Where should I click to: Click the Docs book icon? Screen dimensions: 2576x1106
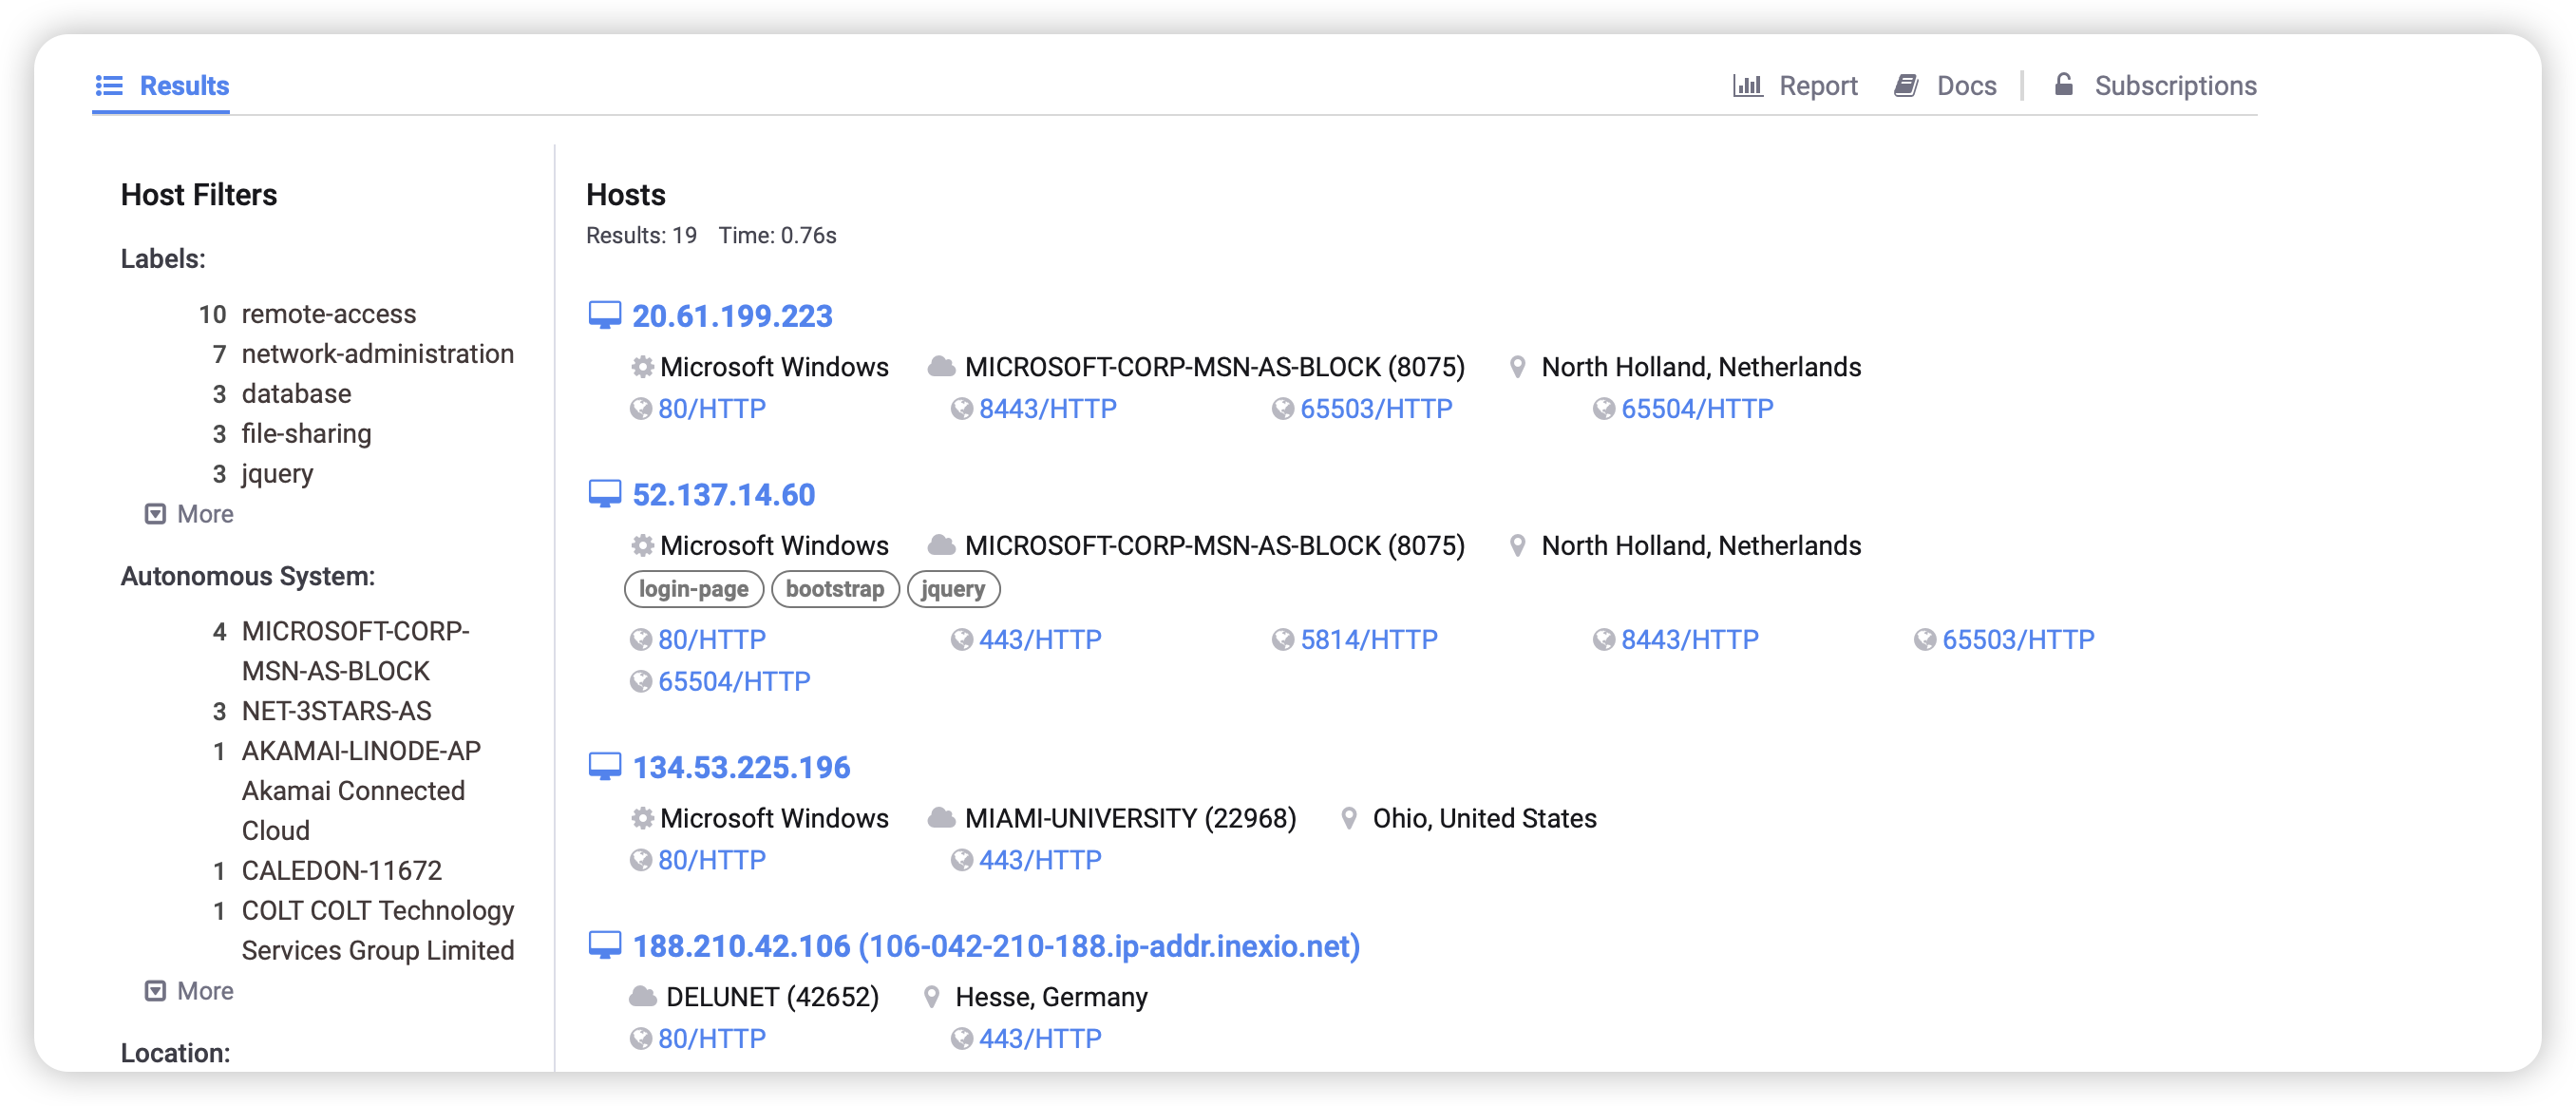click(x=1906, y=86)
